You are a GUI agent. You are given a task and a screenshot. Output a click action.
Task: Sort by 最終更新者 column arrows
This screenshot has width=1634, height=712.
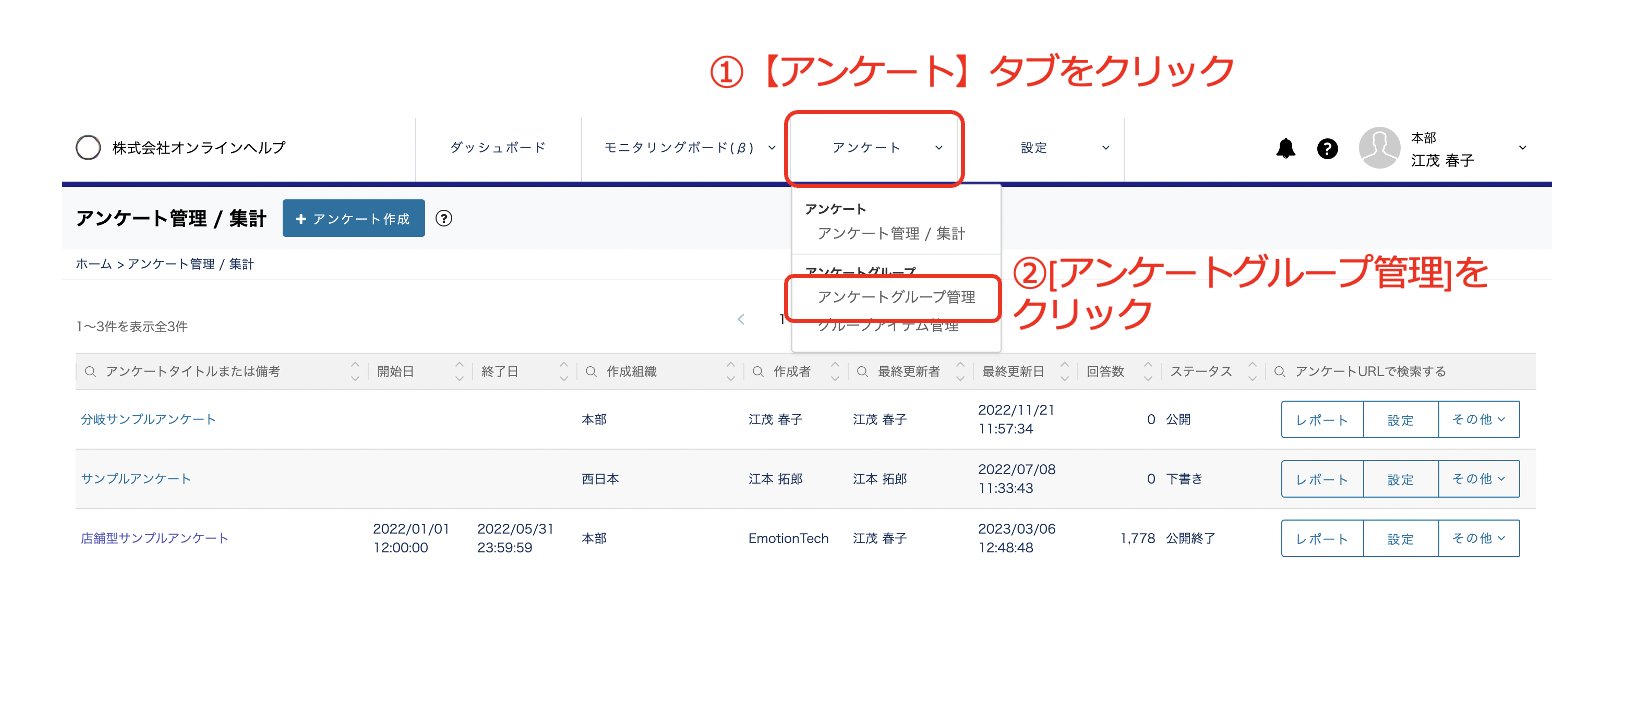tap(960, 372)
